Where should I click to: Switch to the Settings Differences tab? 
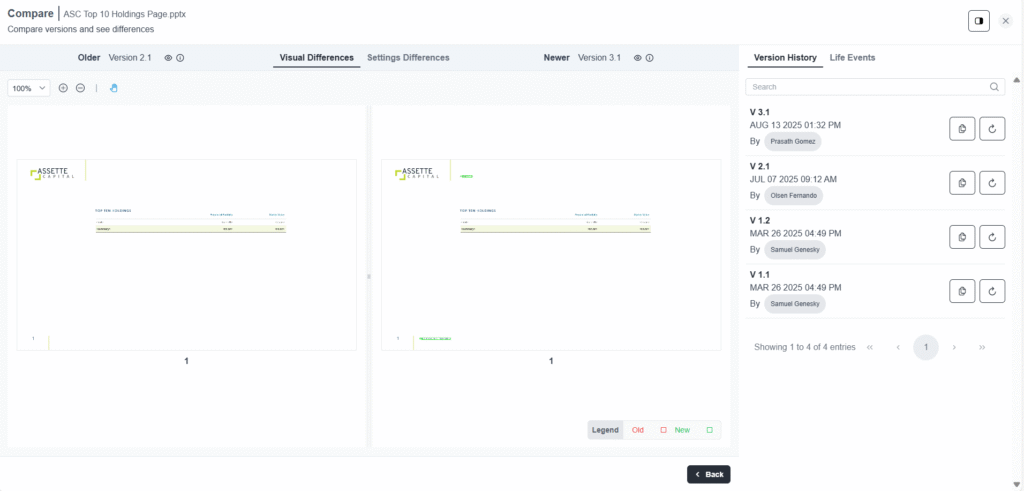(x=408, y=58)
